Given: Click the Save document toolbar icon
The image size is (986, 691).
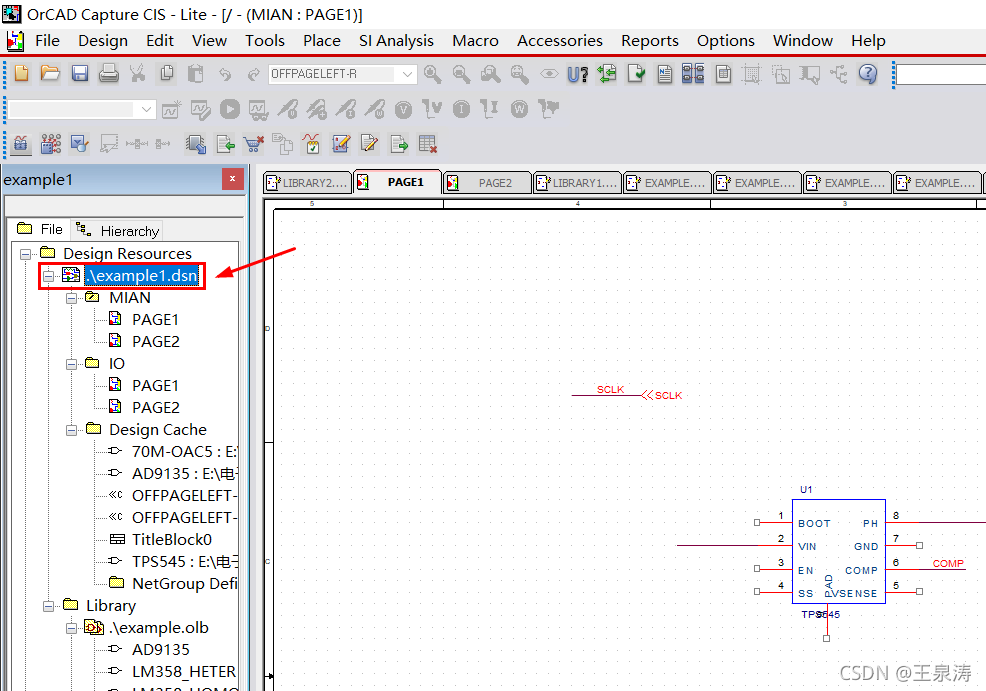Looking at the screenshot, I should coord(80,74).
